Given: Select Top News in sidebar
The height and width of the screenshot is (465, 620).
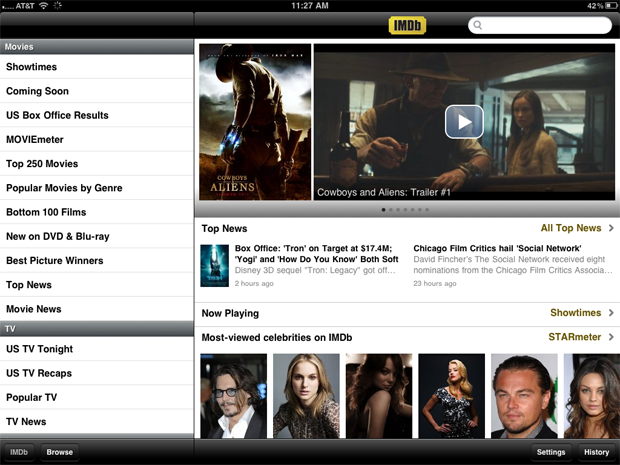Looking at the screenshot, I should pyautogui.click(x=97, y=285).
